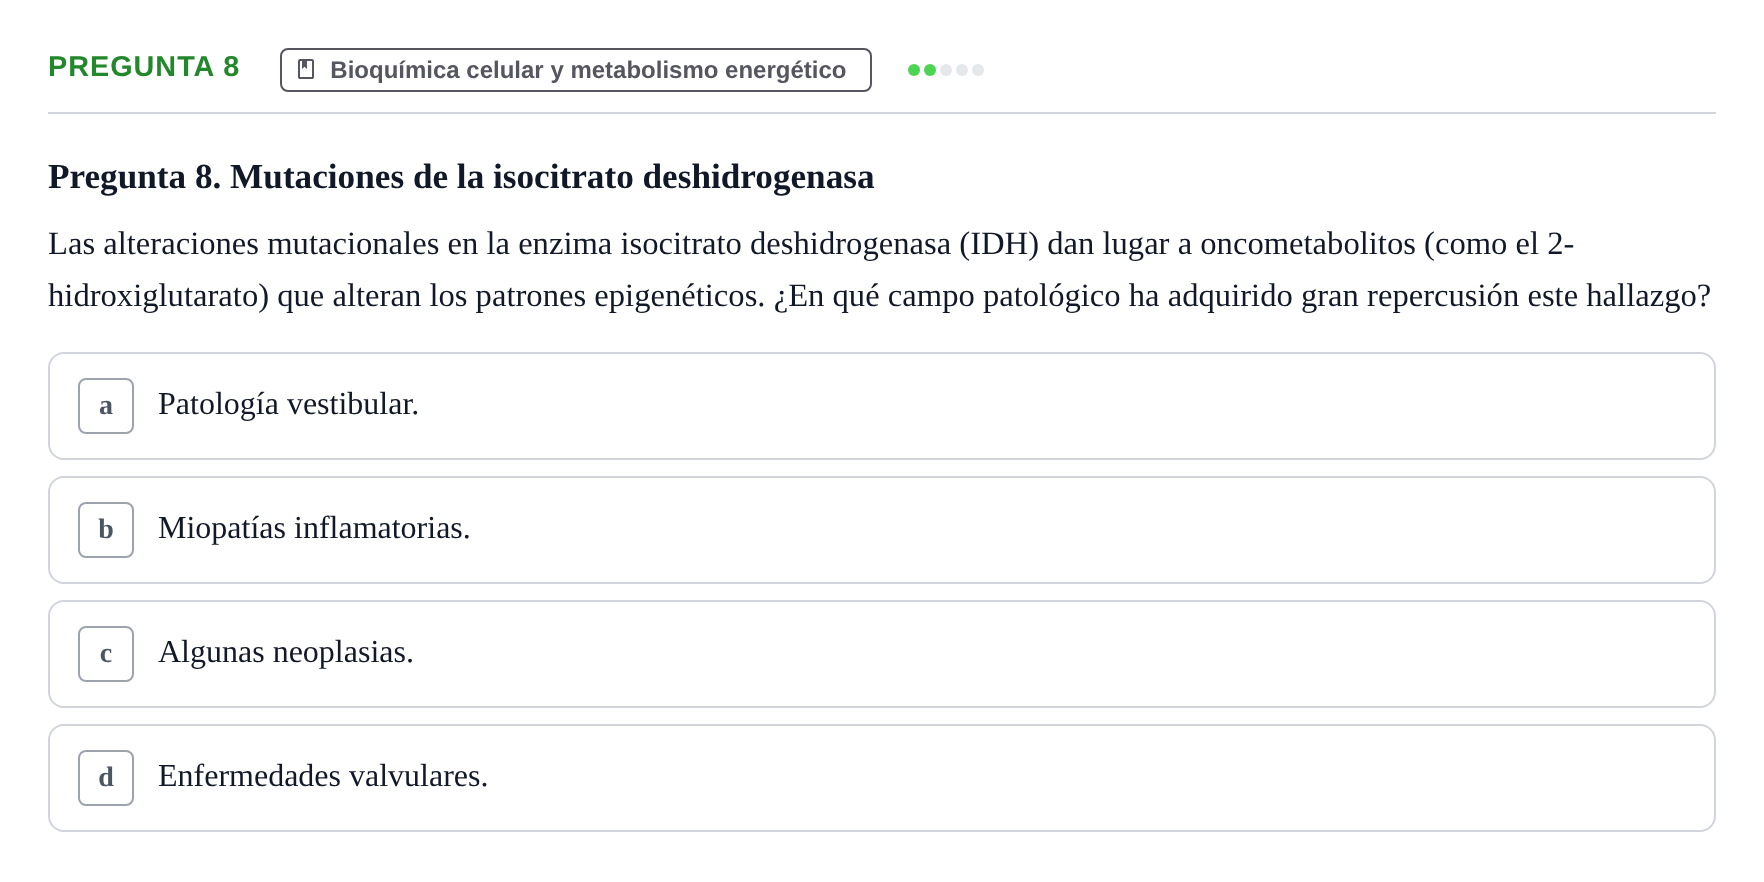
Task: Select option a Patología vestibular
Action: pos(881,406)
